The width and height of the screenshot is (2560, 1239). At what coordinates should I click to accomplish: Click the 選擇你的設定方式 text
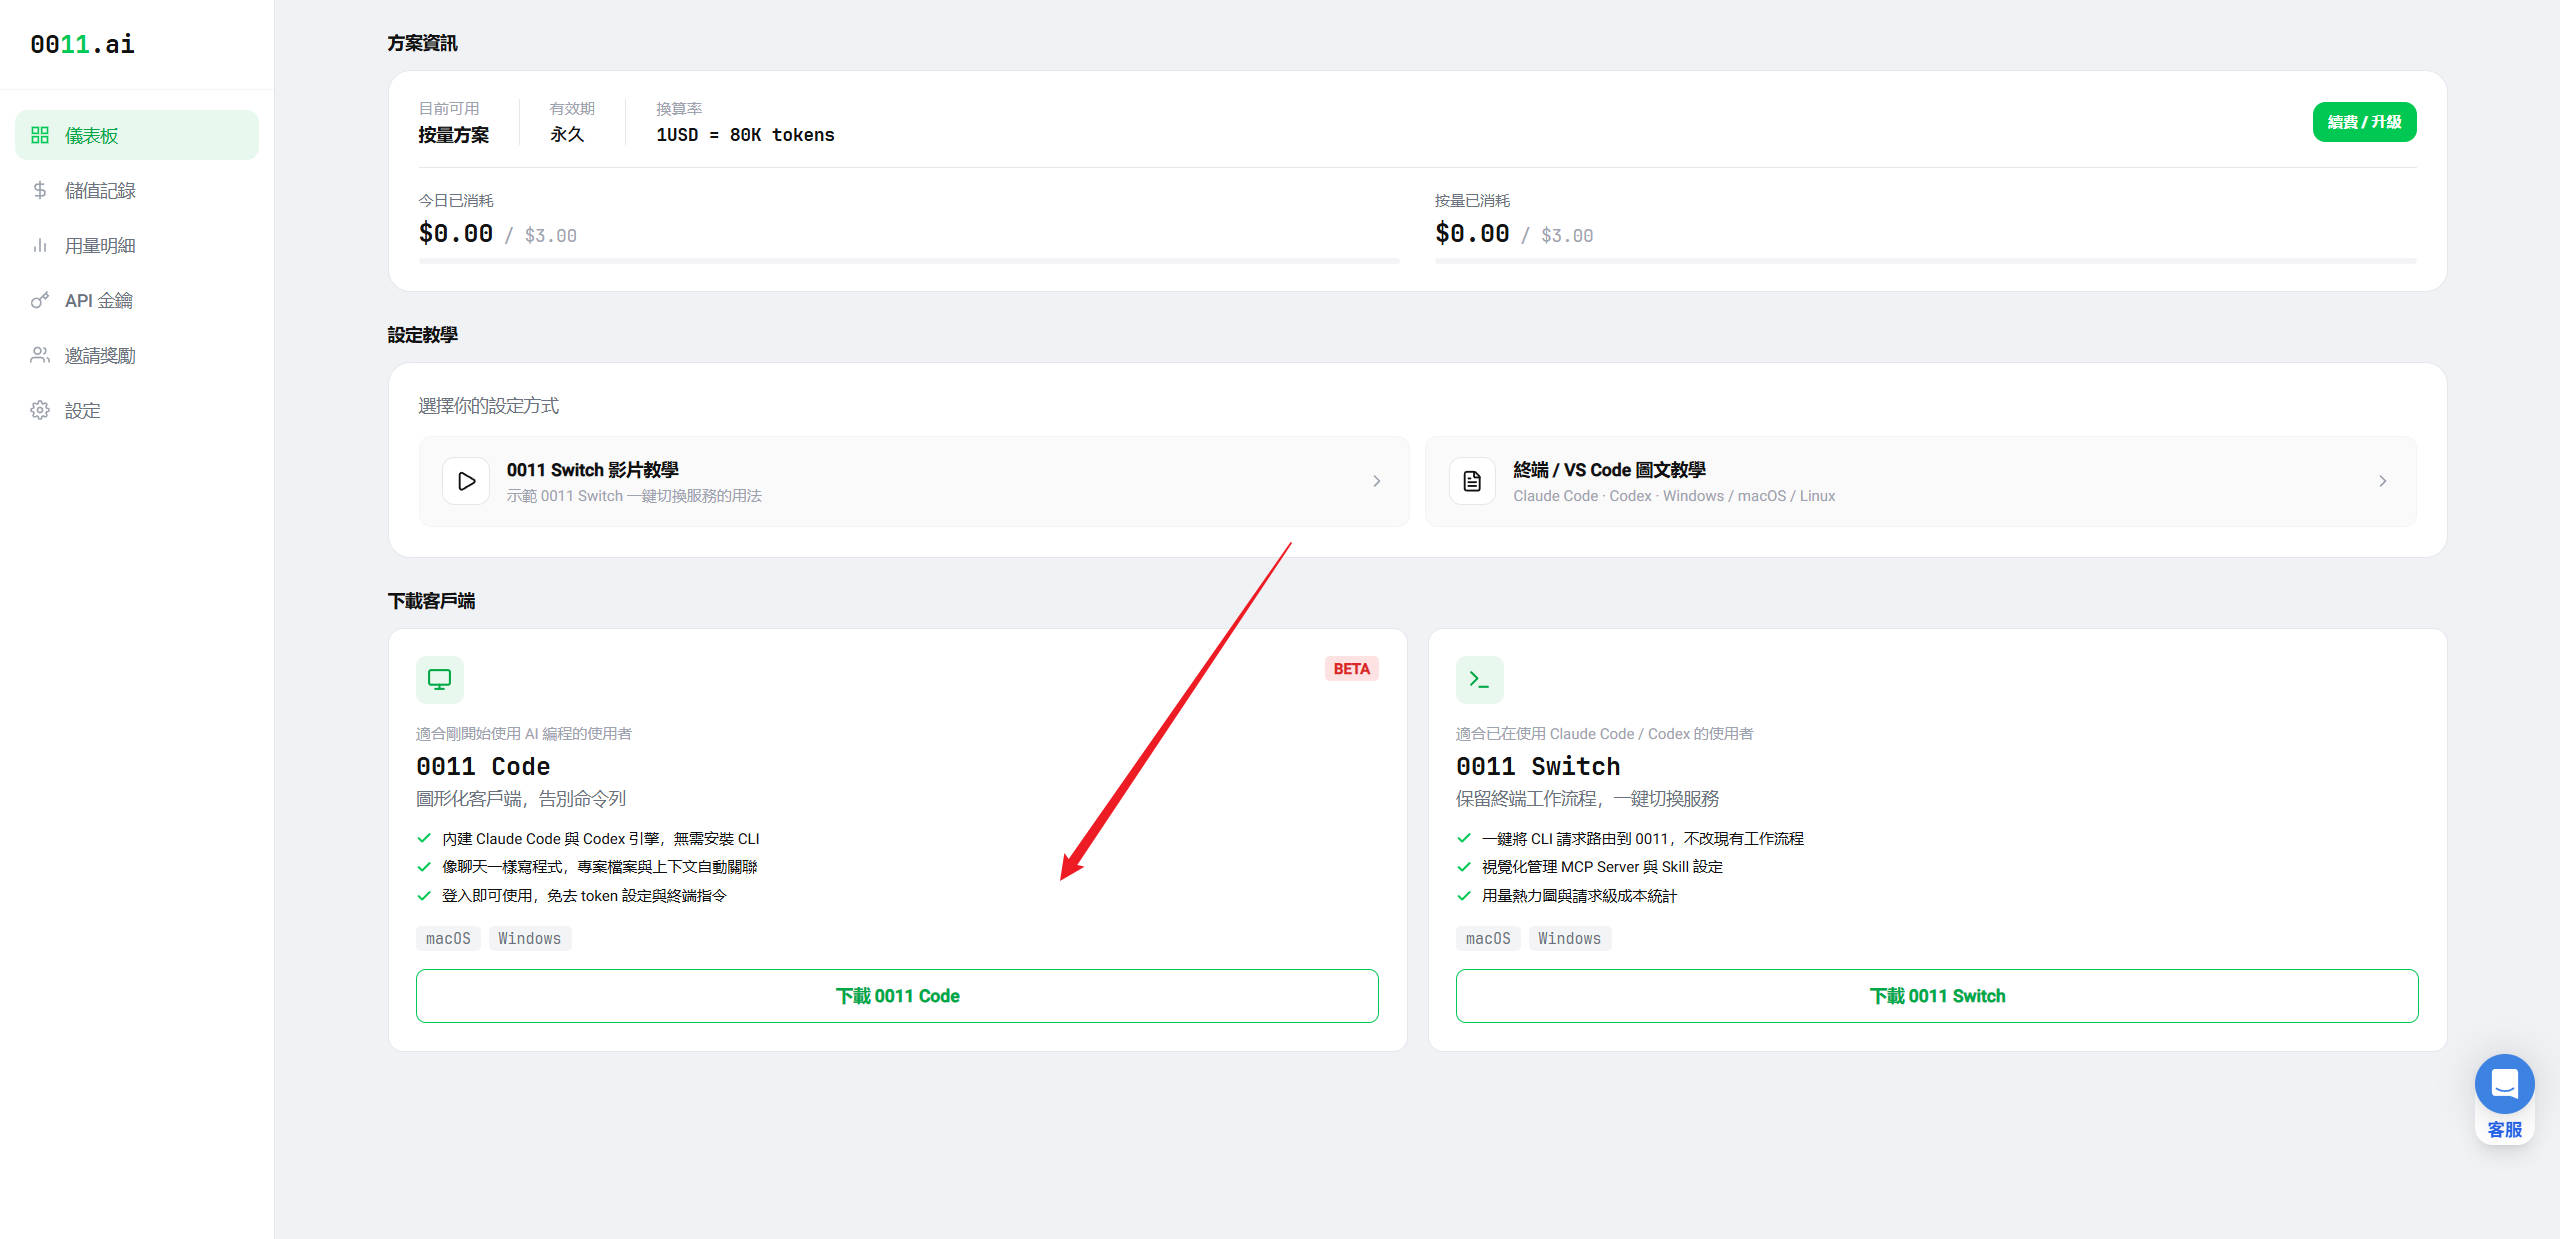click(x=489, y=406)
